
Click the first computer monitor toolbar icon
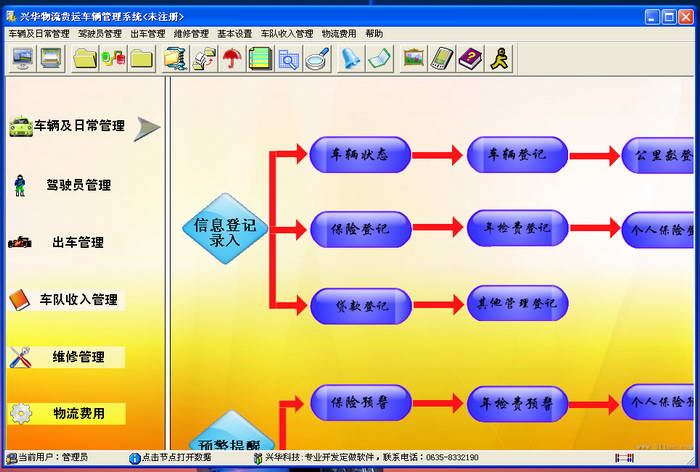tap(22, 58)
